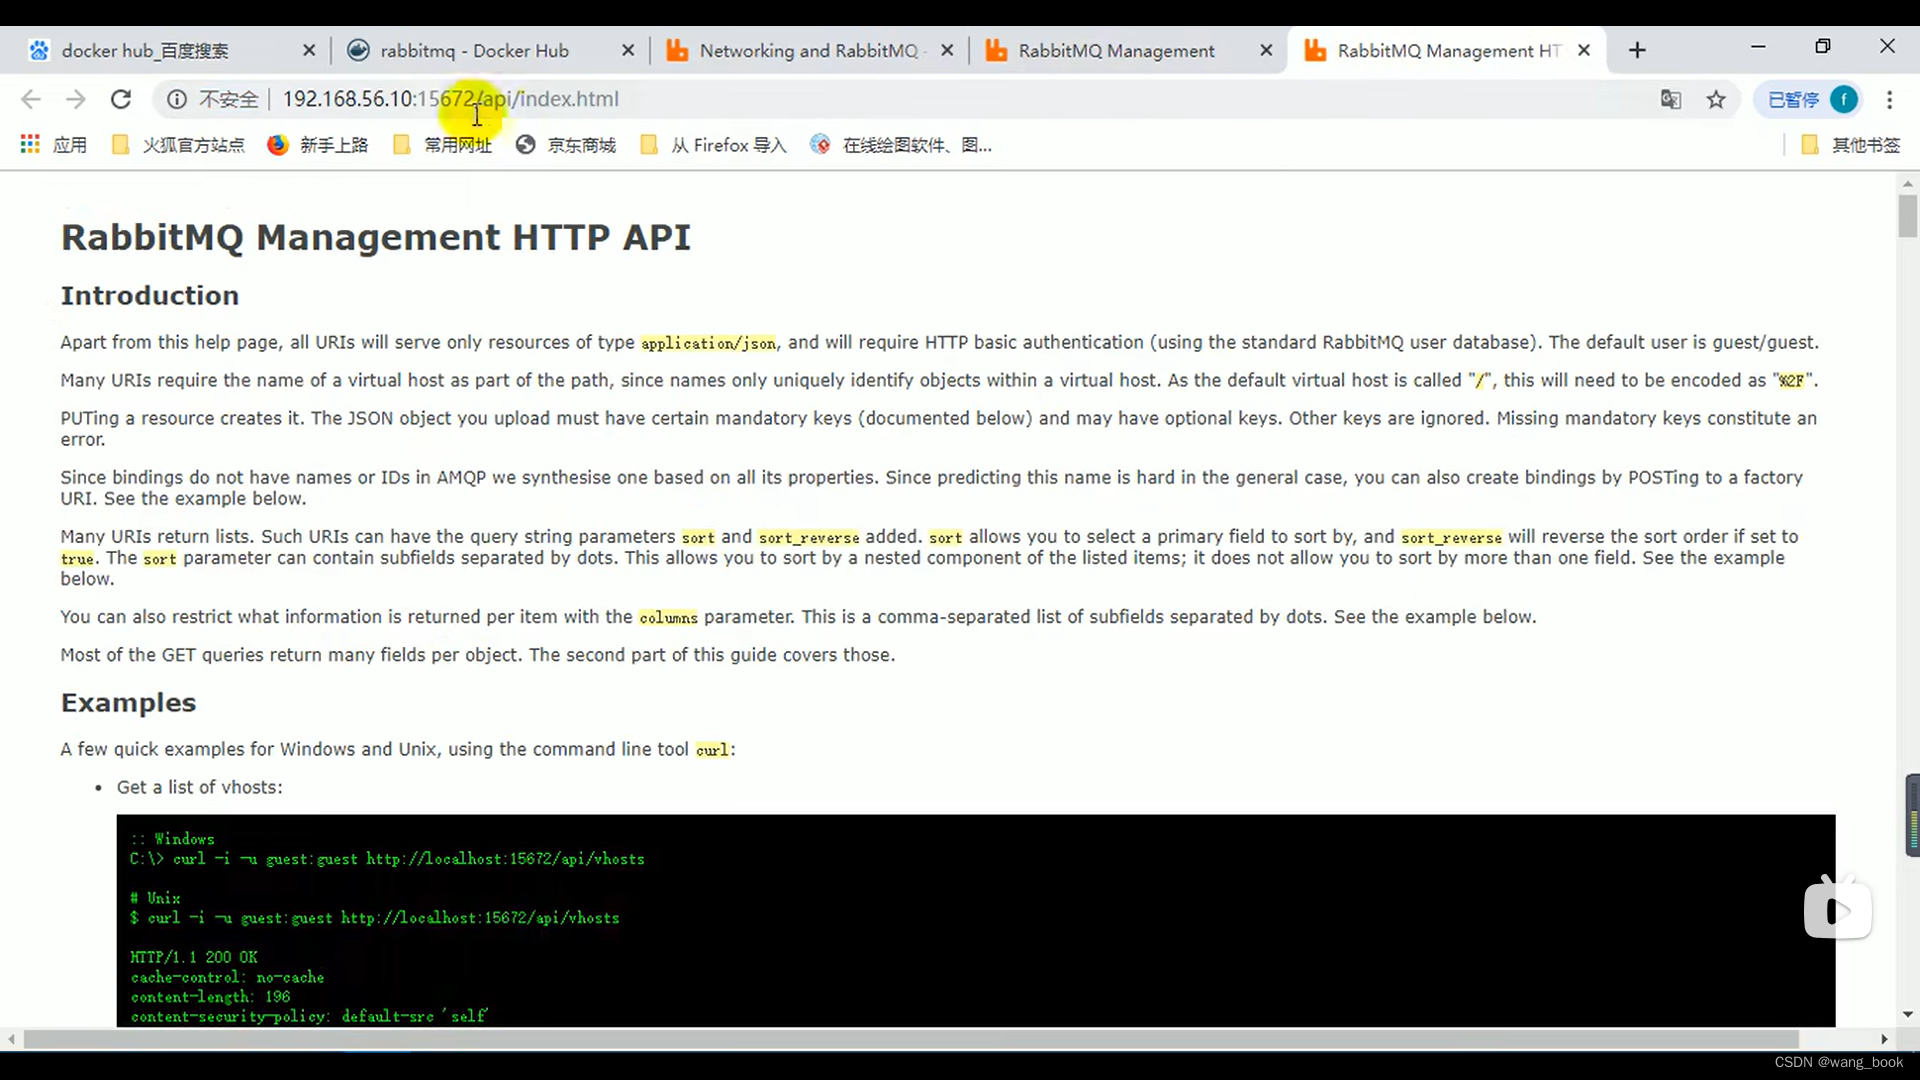Image resolution: width=1920 pixels, height=1080 pixels.
Task: Close the active RabbitMQ Management HTTP tab
Action: (1584, 50)
